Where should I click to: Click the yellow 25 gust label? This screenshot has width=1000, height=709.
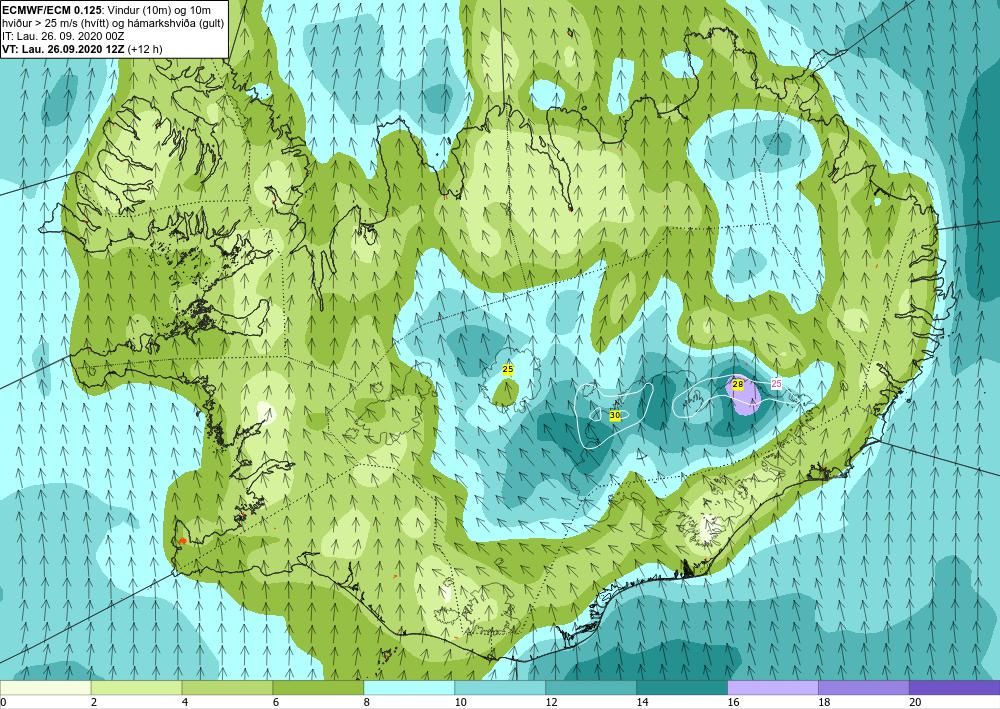click(508, 369)
